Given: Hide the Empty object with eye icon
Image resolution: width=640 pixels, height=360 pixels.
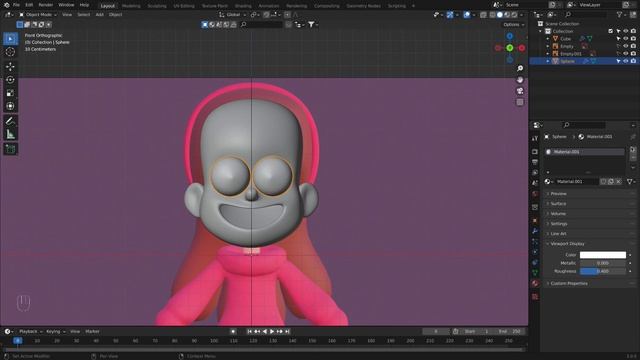Looking at the screenshot, I should click(626, 46).
